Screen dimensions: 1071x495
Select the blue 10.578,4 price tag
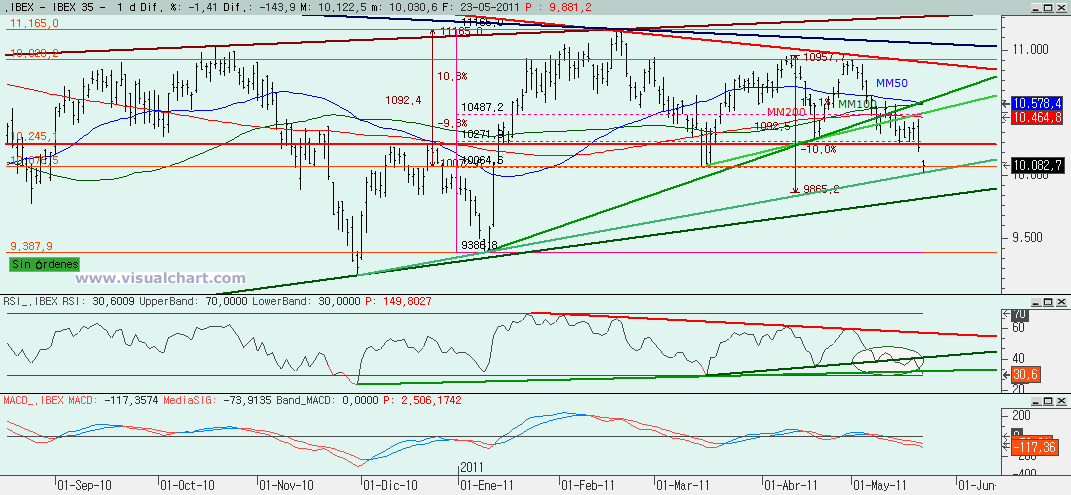(1036, 103)
